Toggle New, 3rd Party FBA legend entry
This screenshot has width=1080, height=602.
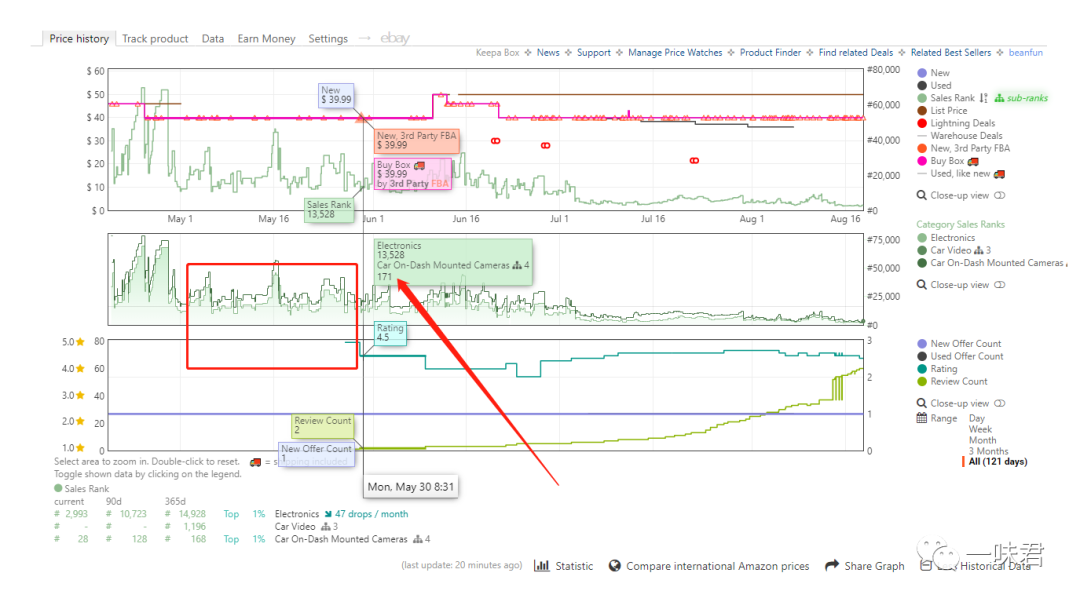(x=964, y=148)
